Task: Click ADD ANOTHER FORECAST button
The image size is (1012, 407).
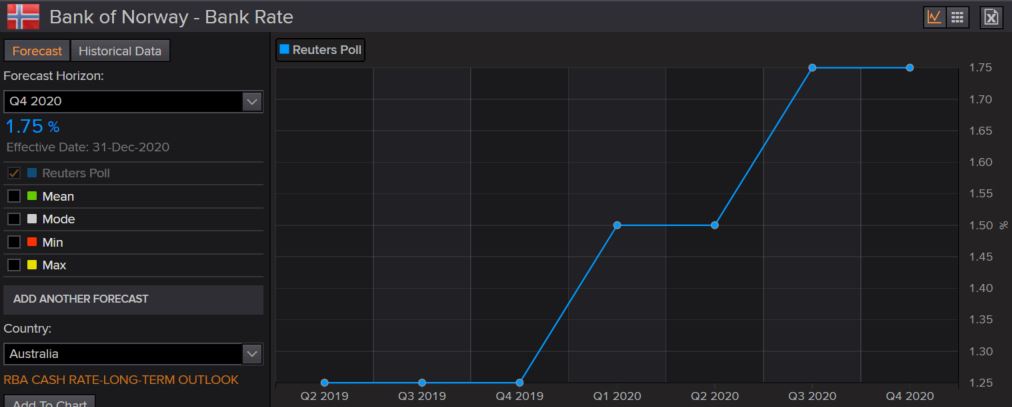Action: tap(133, 299)
